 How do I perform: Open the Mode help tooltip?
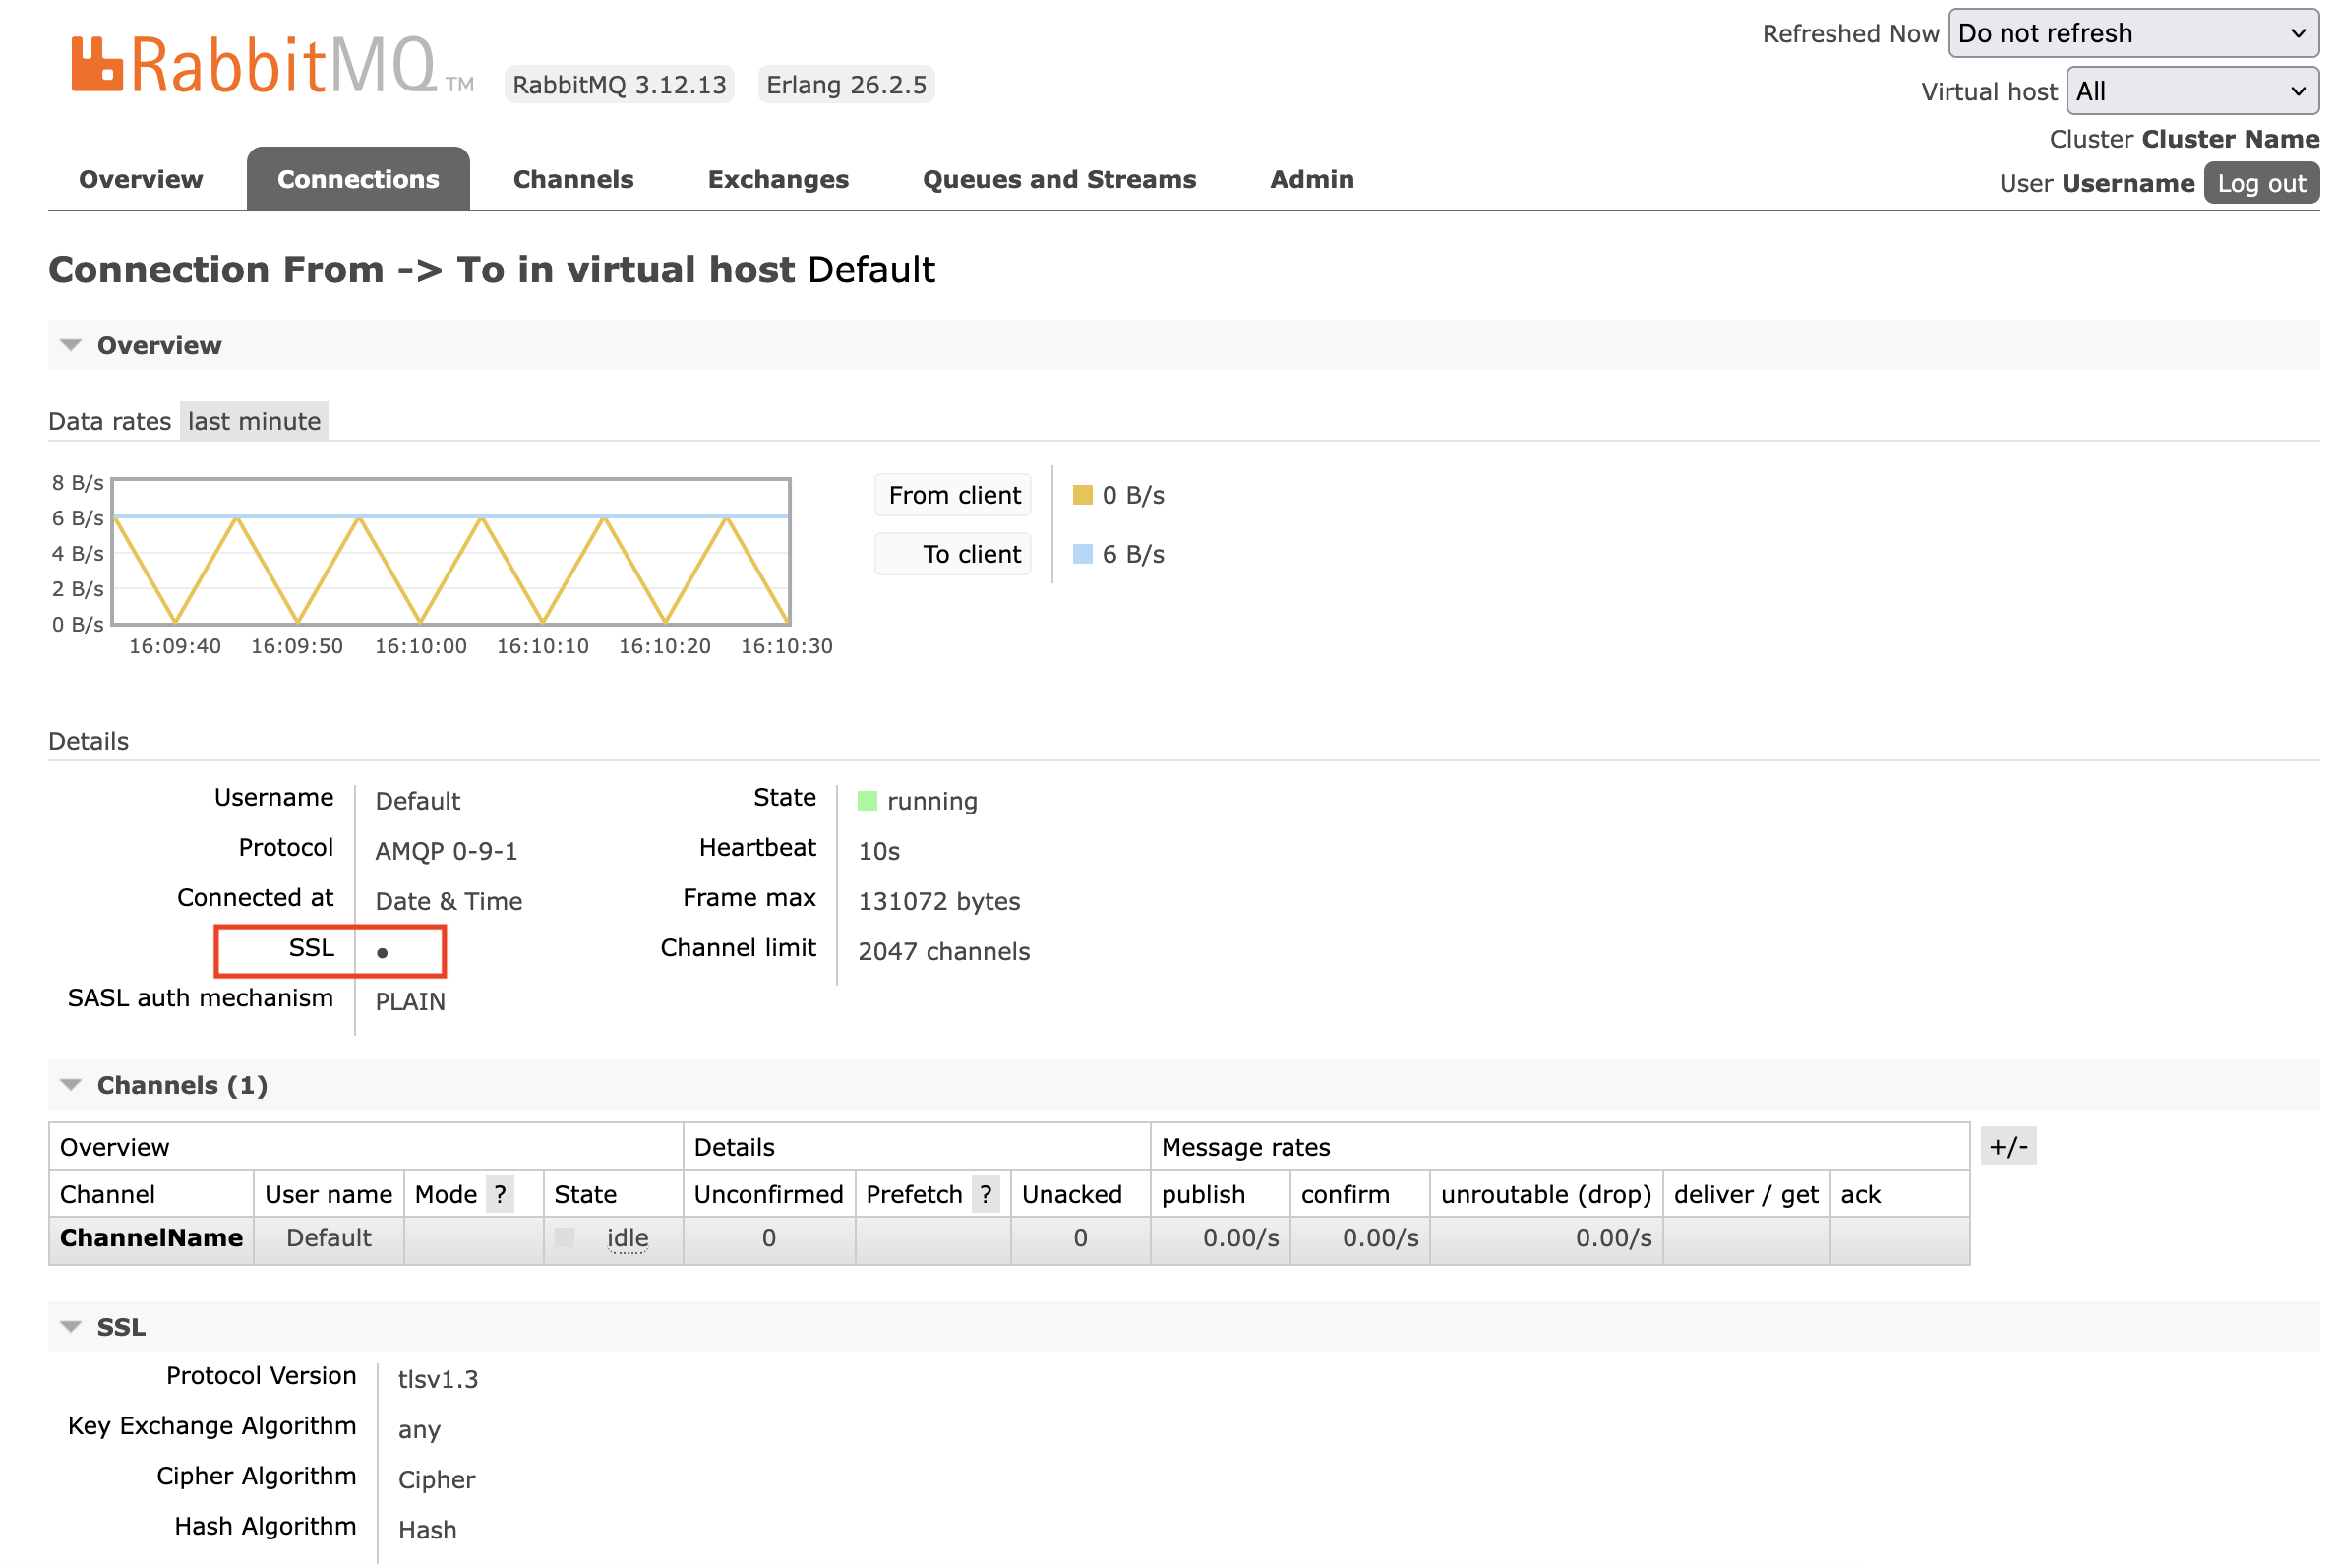(x=501, y=1194)
